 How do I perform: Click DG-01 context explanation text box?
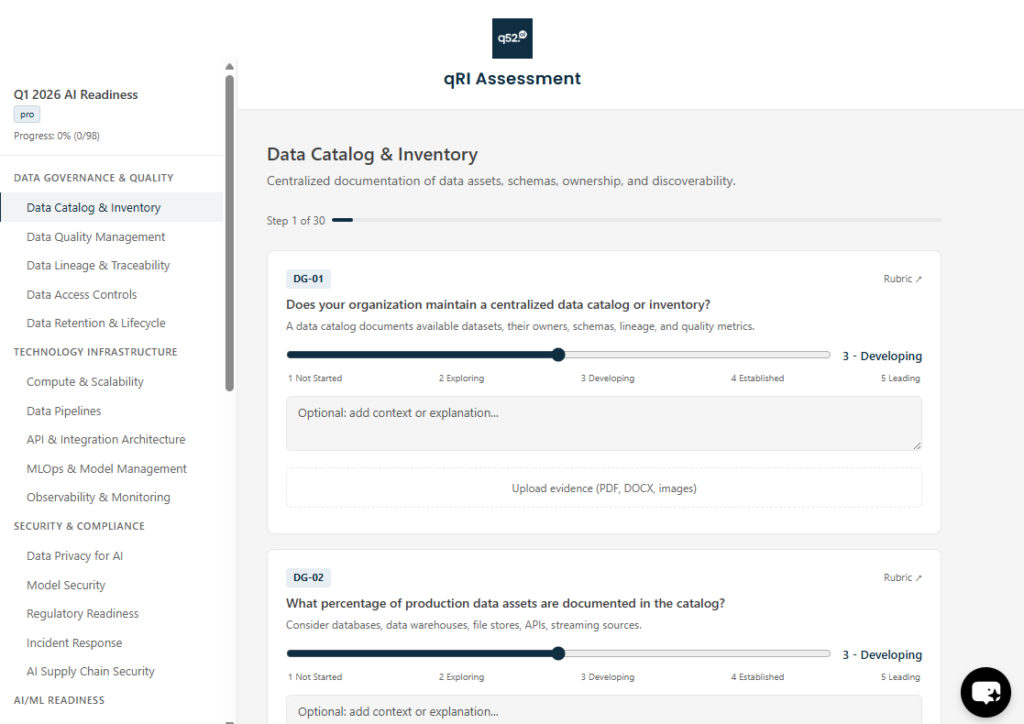pyautogui.click(x=604, y=423)
